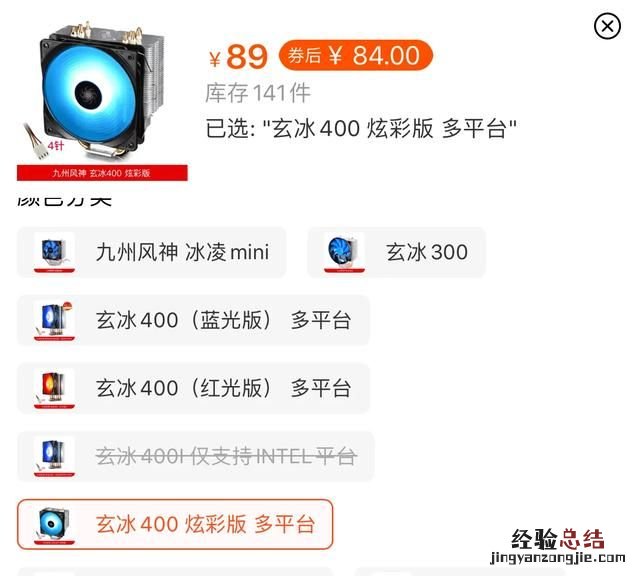Click the 库存141件 stock label
This screenshot has width=640, height=576.
click(x=258, y=93)
